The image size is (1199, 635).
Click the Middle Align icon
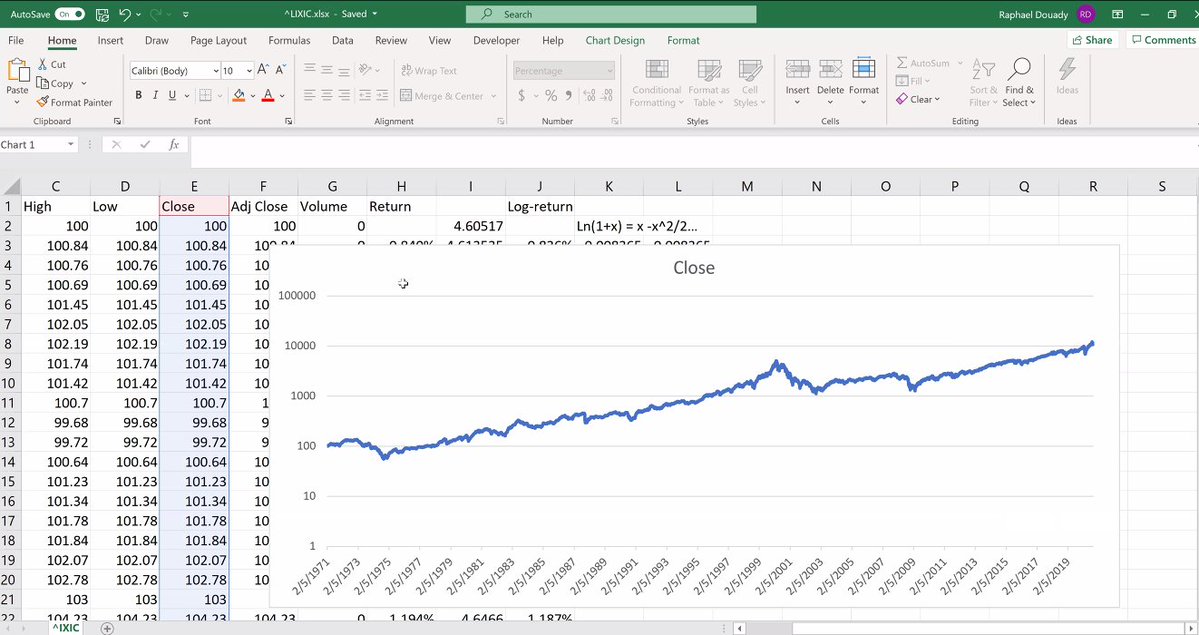[x=327, y=70]
